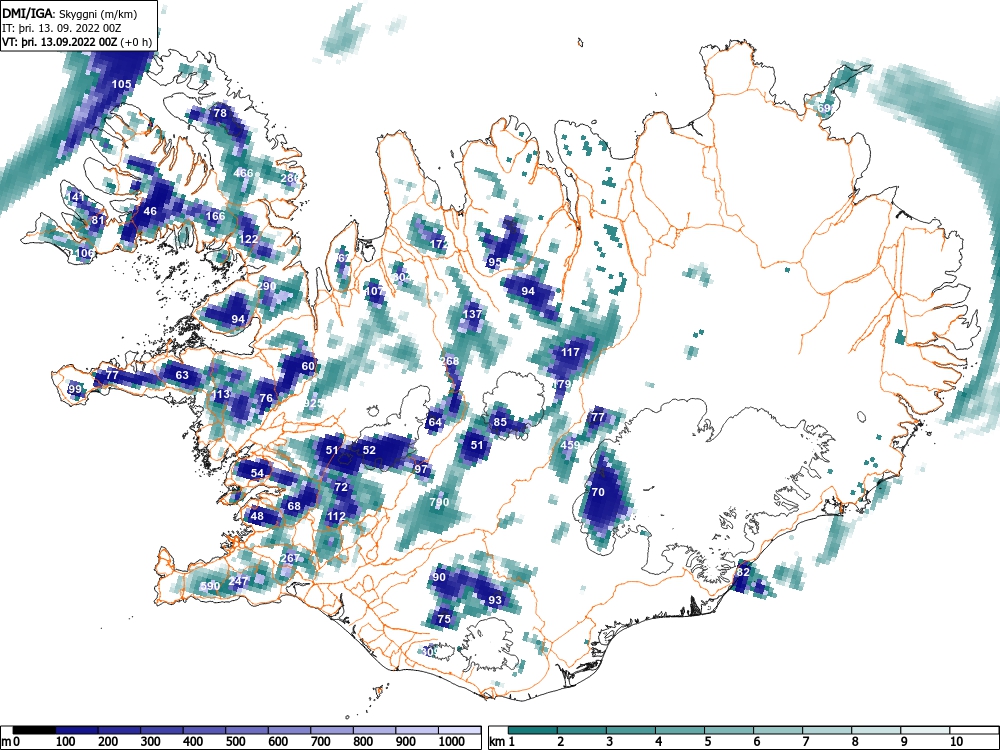
Task: Click the '63' value label
Action: click(x=182, y=374)
